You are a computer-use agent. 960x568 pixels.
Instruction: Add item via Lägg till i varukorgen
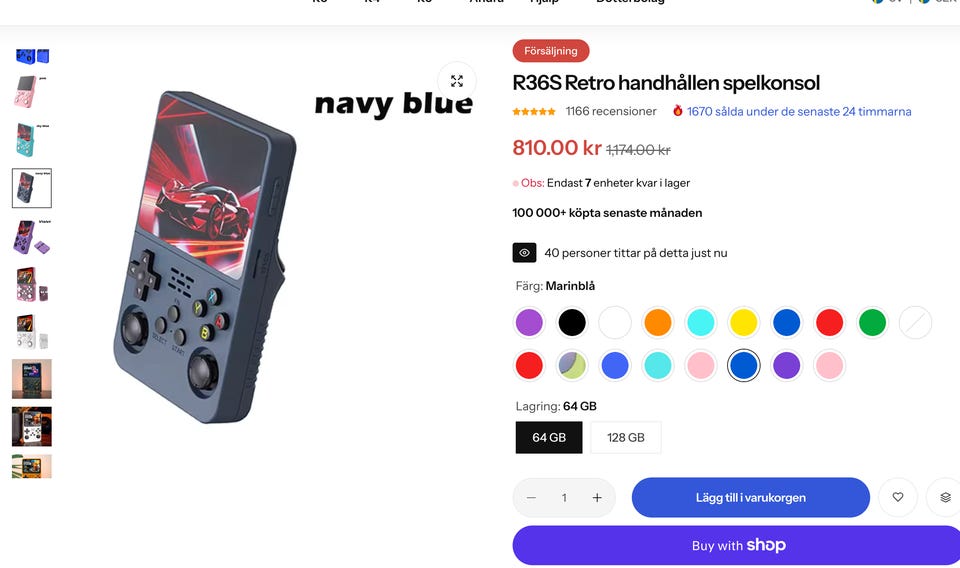coord(751,498)
